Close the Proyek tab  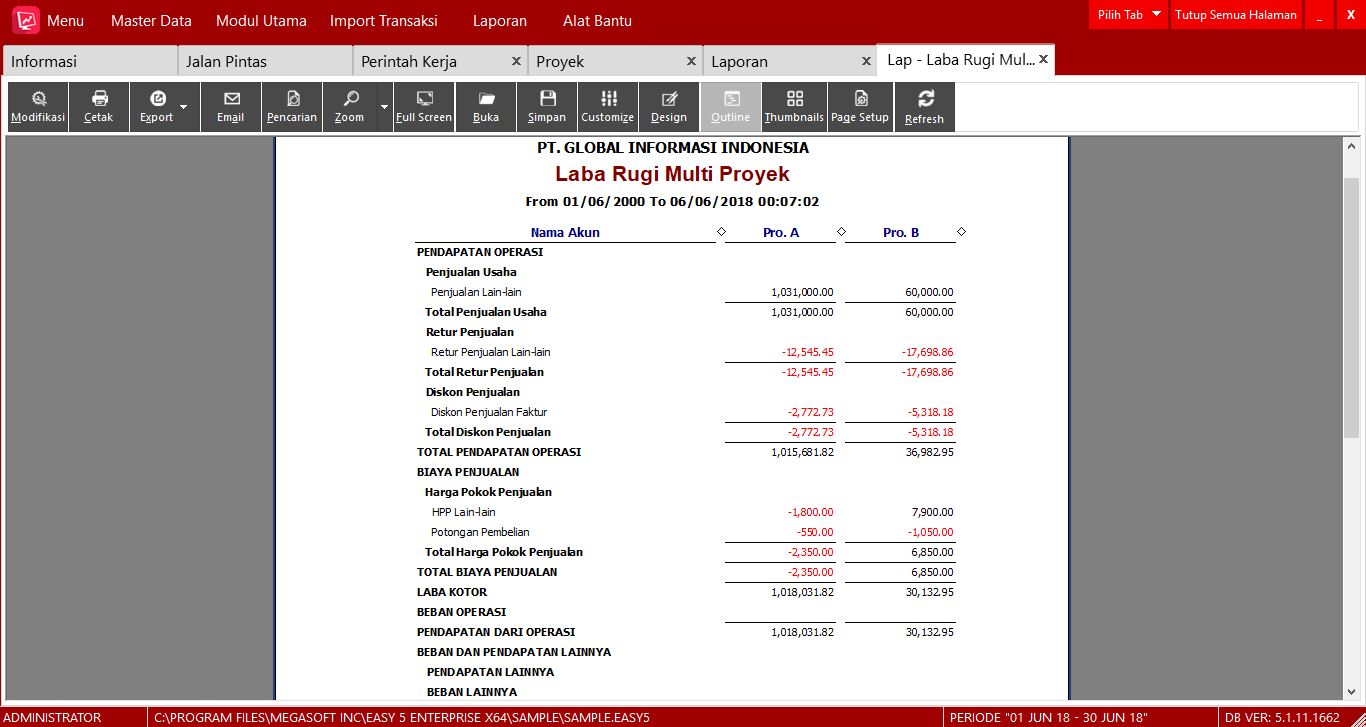click(x=691, y=61)
